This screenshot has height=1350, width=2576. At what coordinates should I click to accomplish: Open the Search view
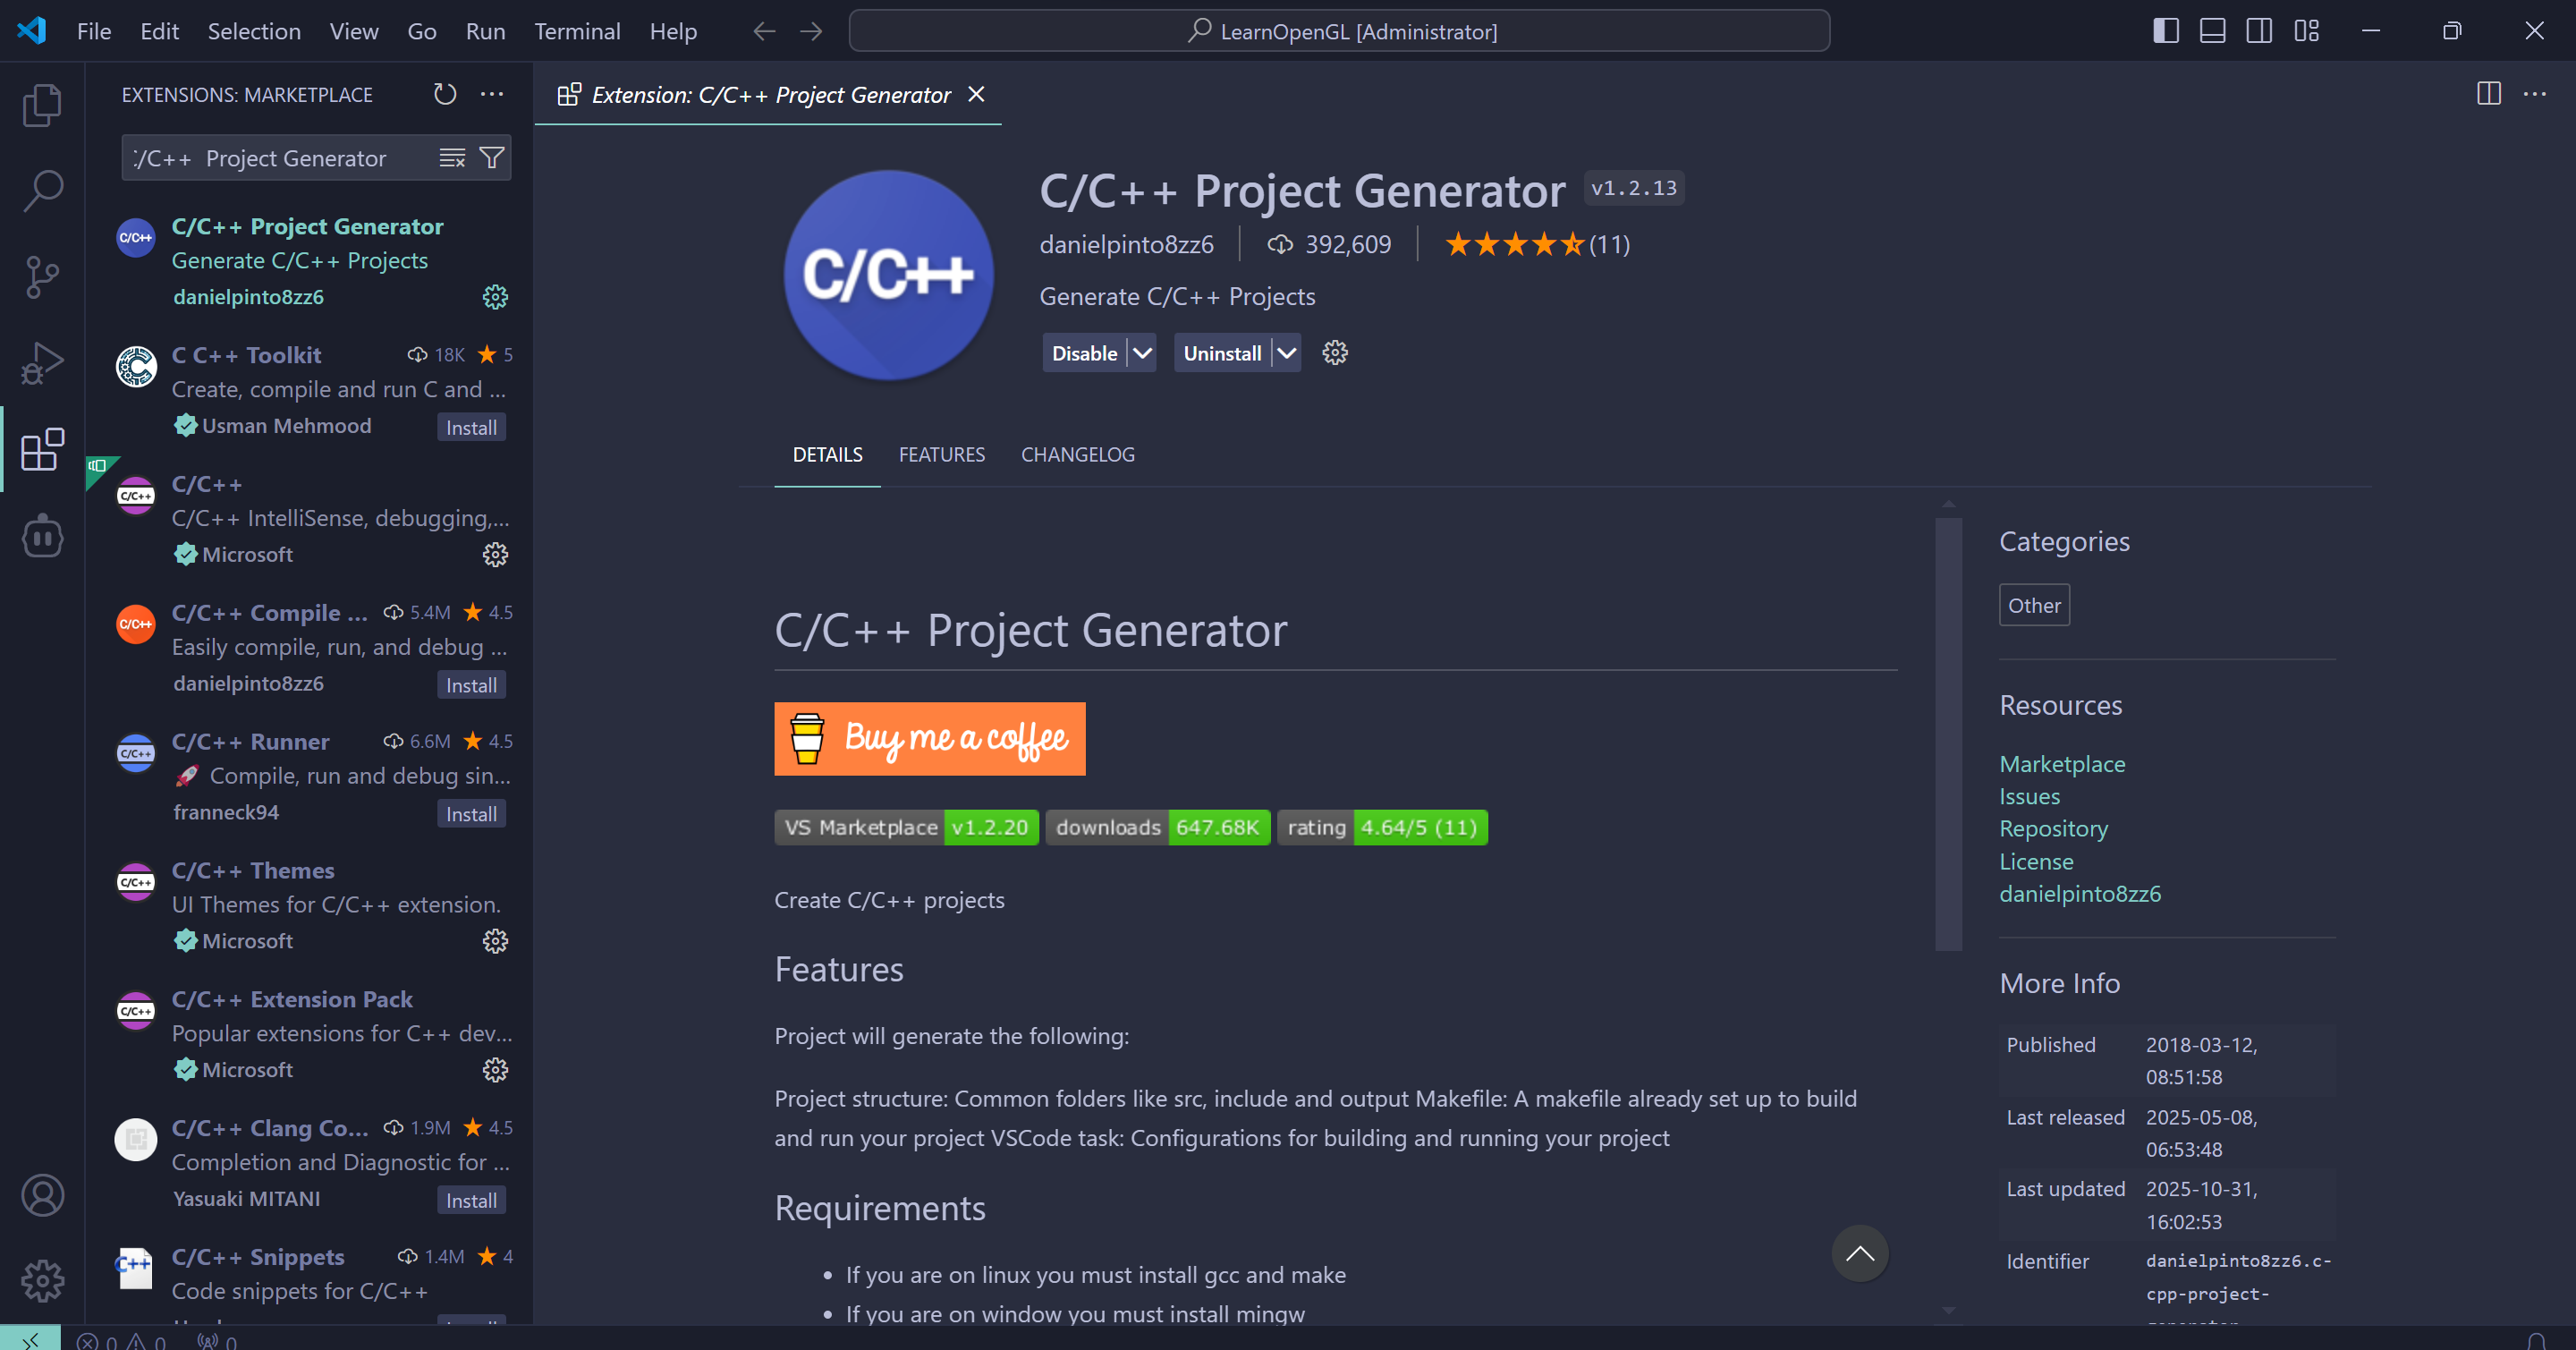click(42, 189)
